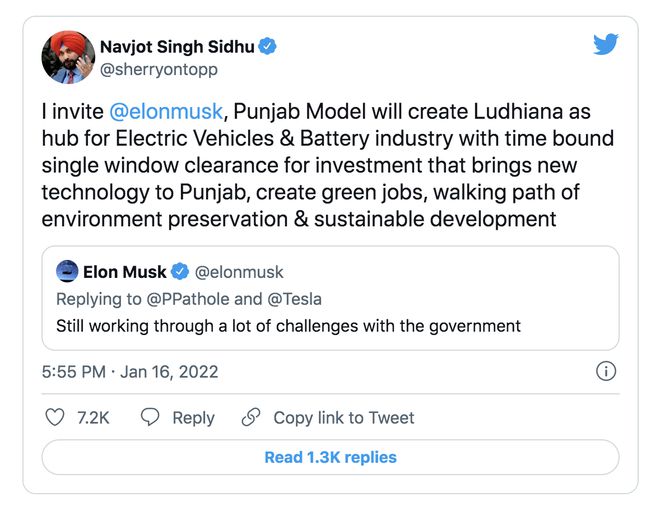660x511 pixels.
Task: Open Navjot Singh Sidhu's profile picture
Action: coord(68,57)
